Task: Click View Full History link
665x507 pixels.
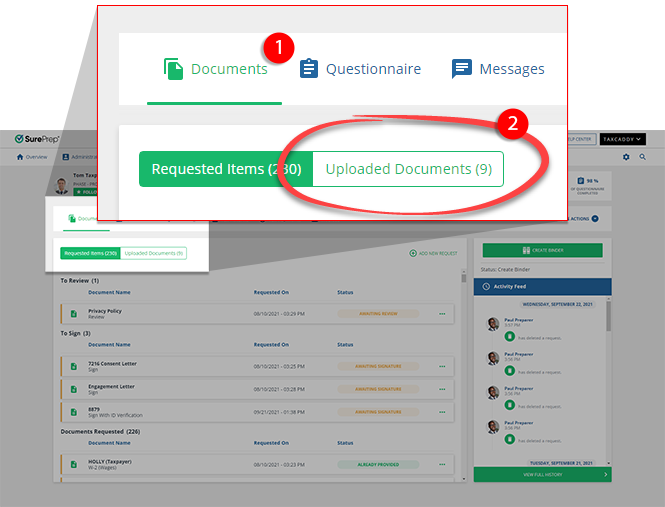Action: (x=542, y=474)
